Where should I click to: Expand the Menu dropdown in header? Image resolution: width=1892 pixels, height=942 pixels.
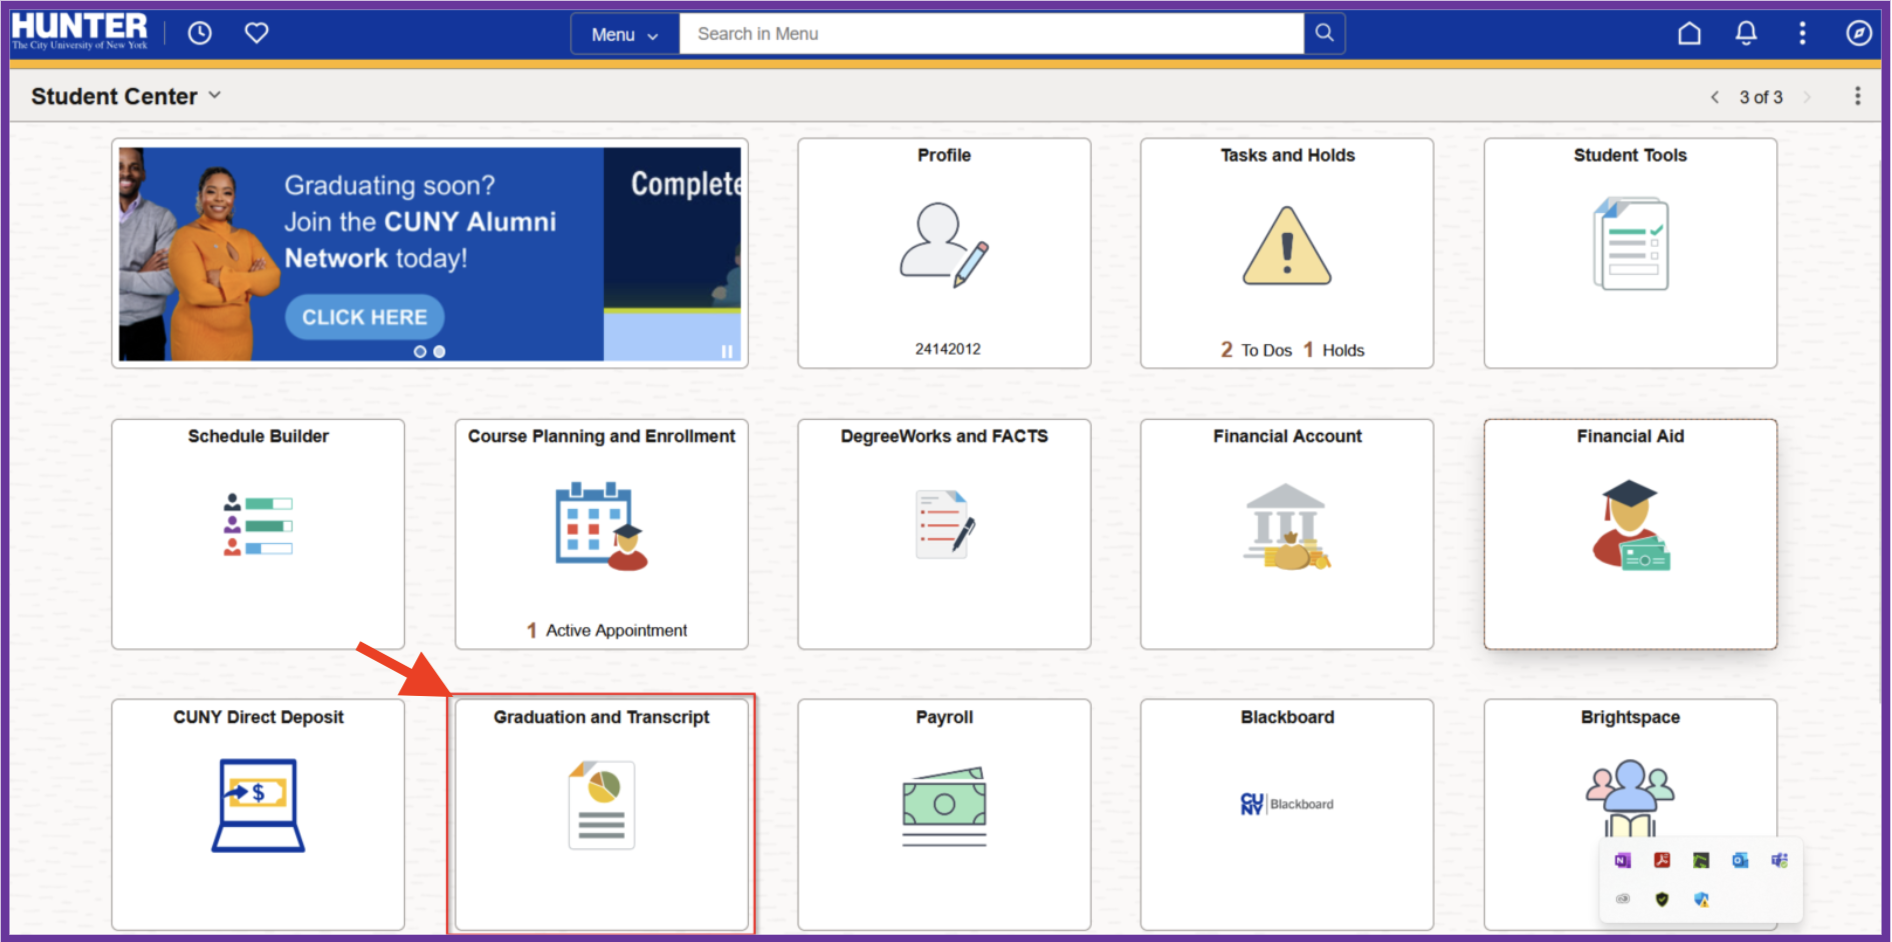(x=624, y=34)
